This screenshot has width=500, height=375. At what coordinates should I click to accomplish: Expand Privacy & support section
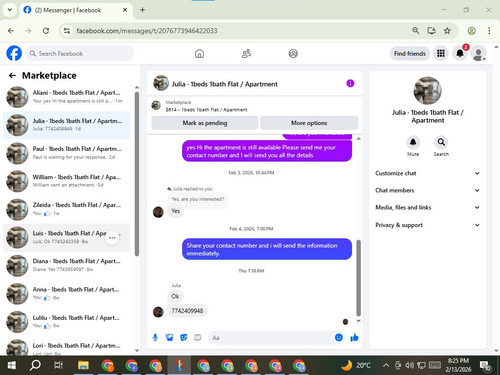click(x=427, y=225)
